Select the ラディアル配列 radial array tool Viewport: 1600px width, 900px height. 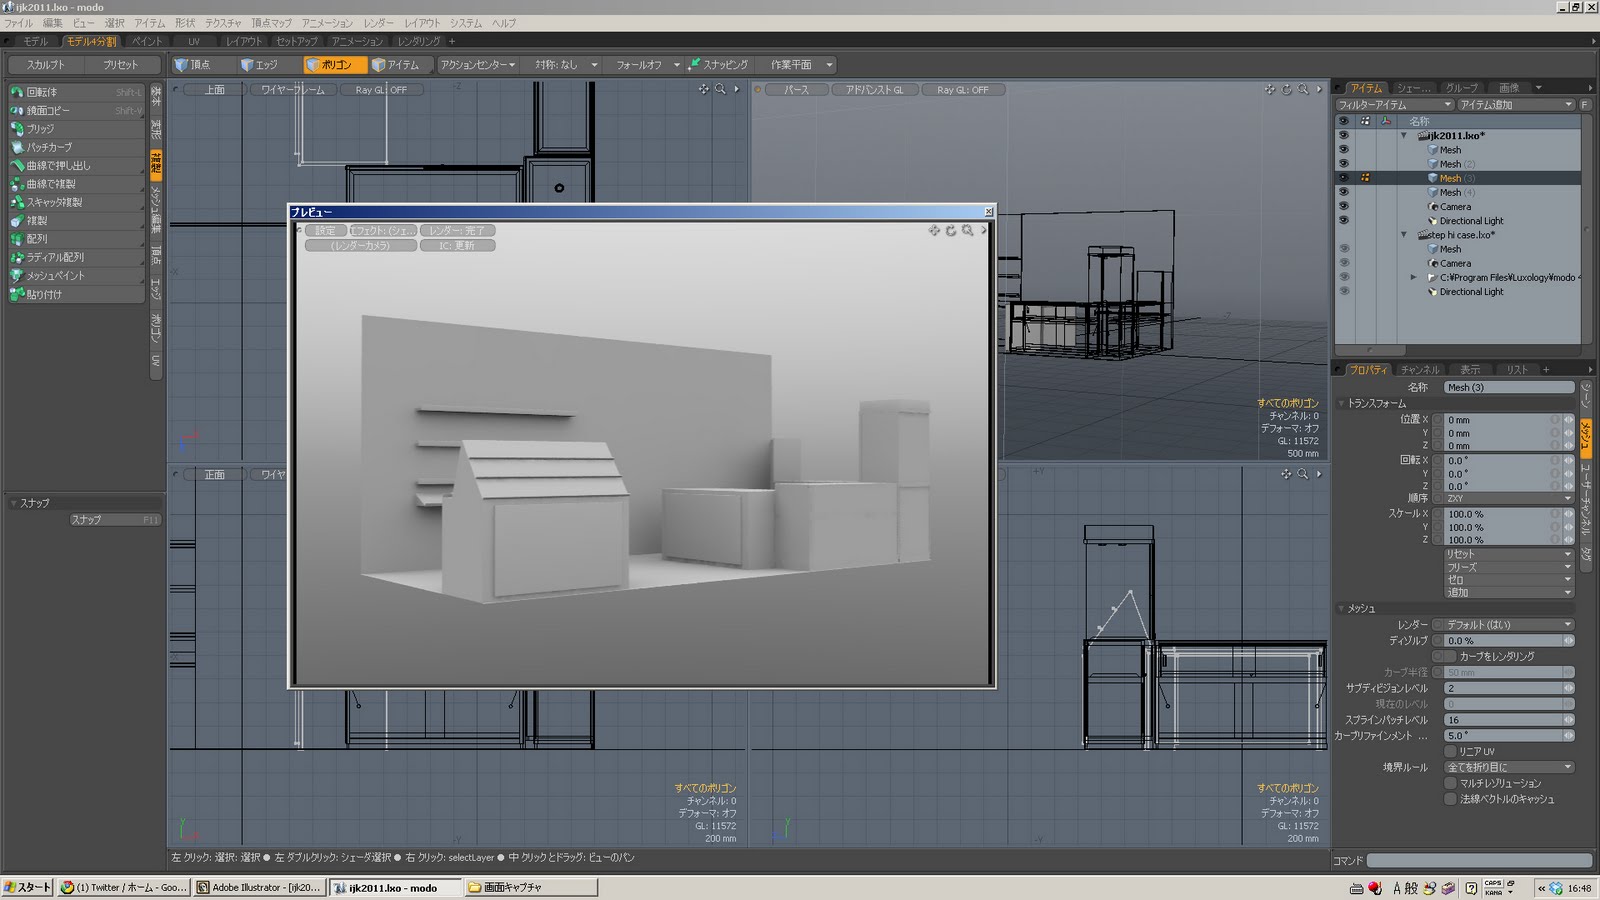pos(55,257)
